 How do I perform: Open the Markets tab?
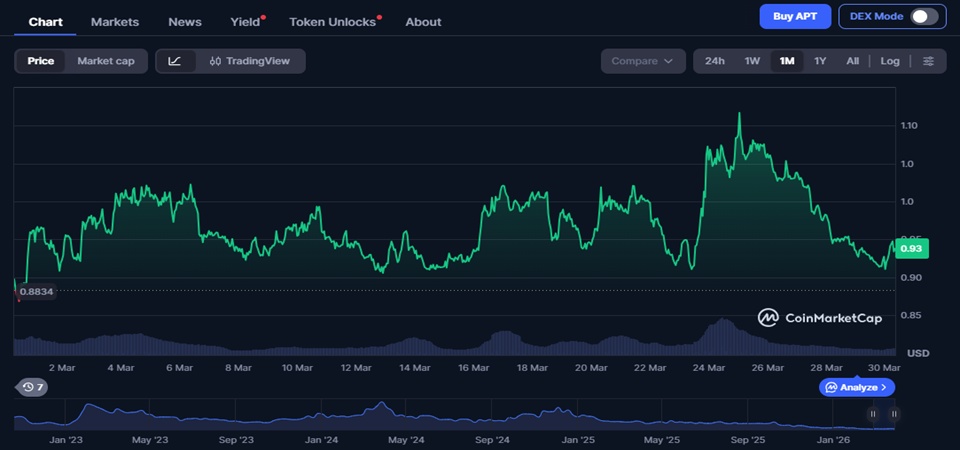point(115,22)
